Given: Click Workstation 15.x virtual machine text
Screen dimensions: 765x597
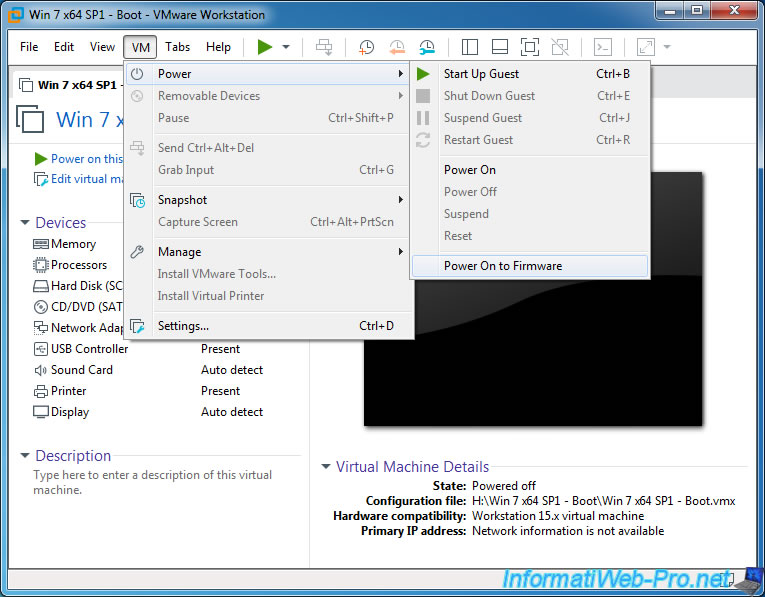Looking at the screenshot, I should coord(558,516).
